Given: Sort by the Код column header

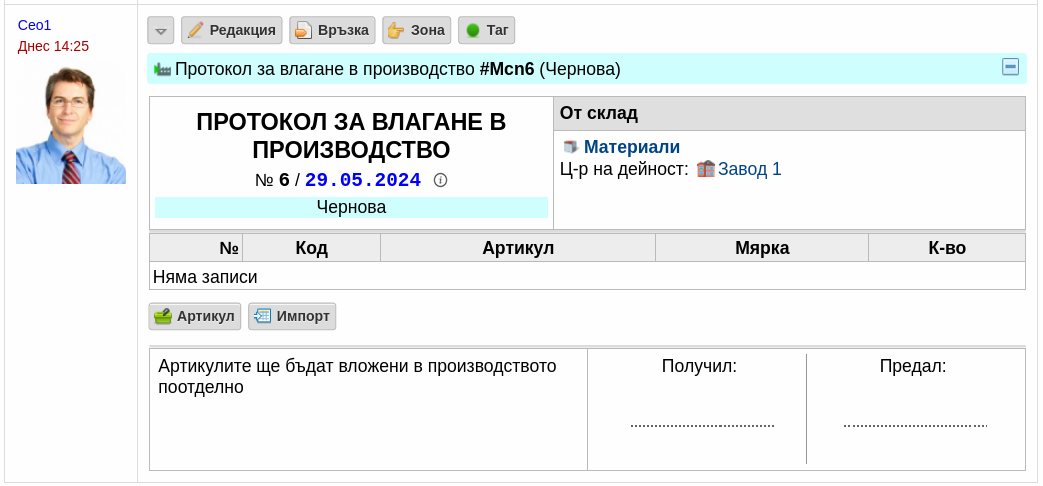Looking at the screenshot, I should tap(311, 248).
